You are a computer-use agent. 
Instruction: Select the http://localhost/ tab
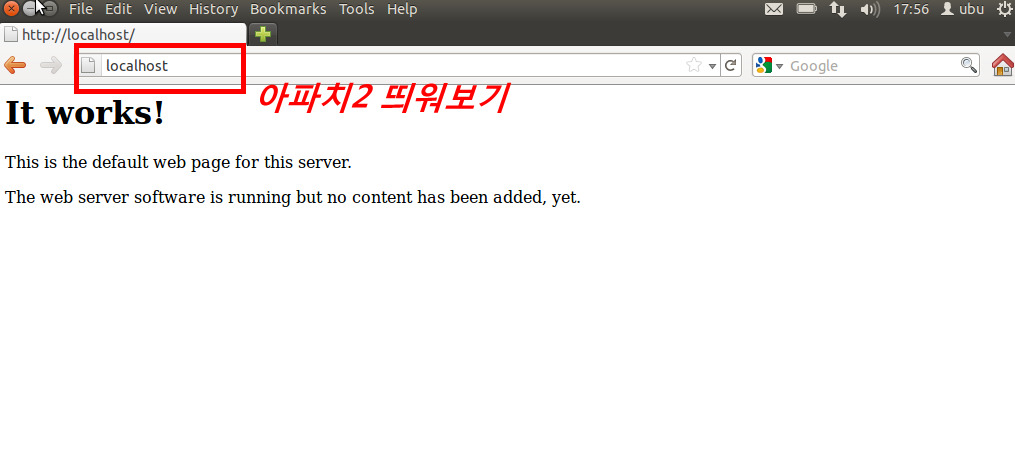click(x=120, y=34)
